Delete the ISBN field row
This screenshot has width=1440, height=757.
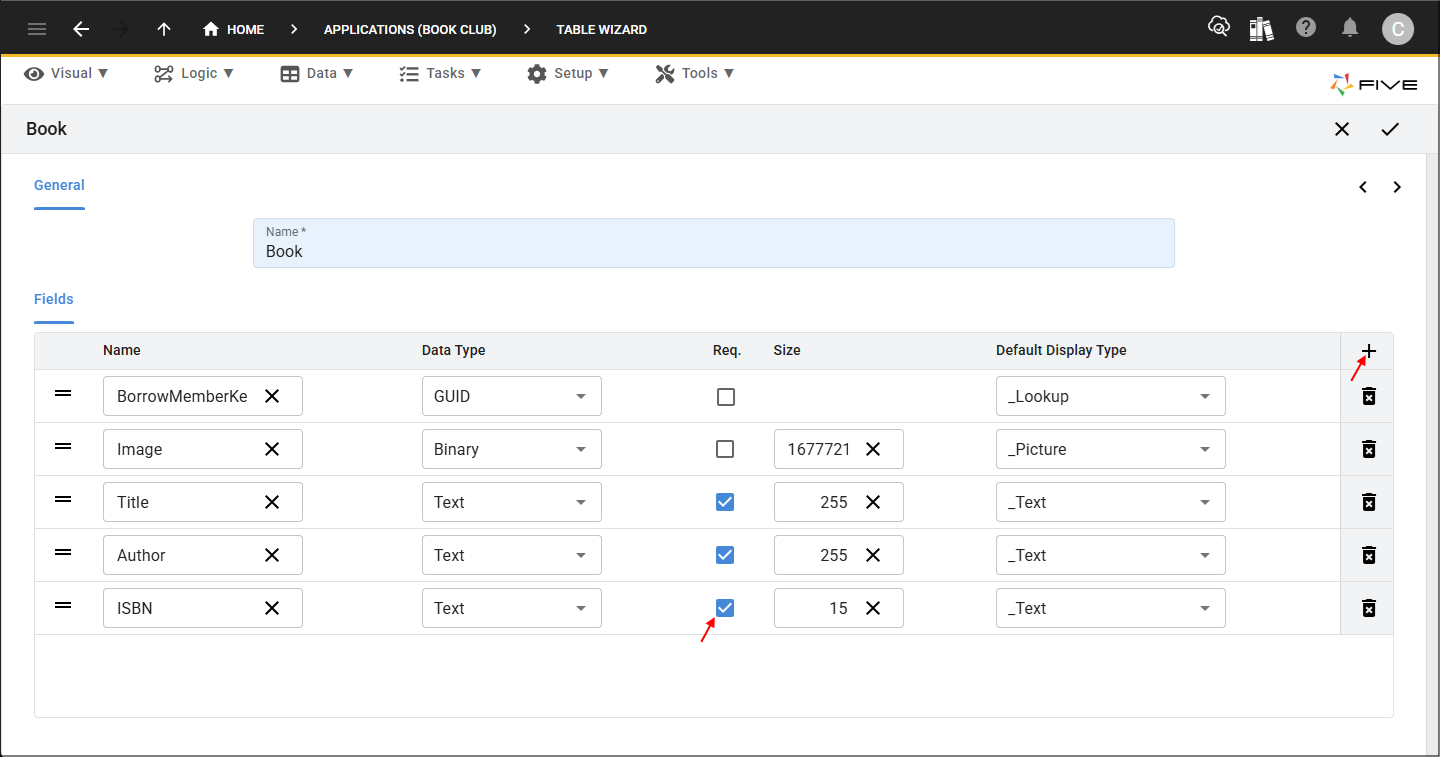pyautogui.click(x=1369, y=608)
